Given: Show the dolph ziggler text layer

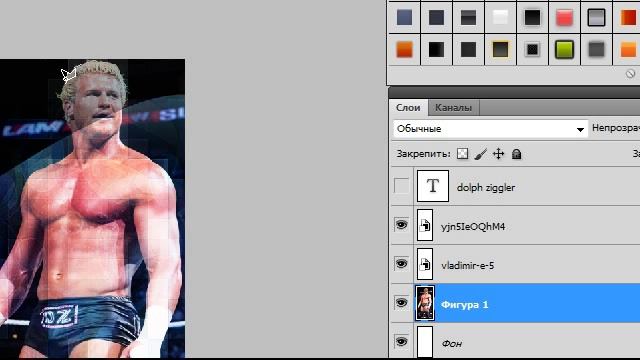Looking at the screenshot, I should 401,186.
